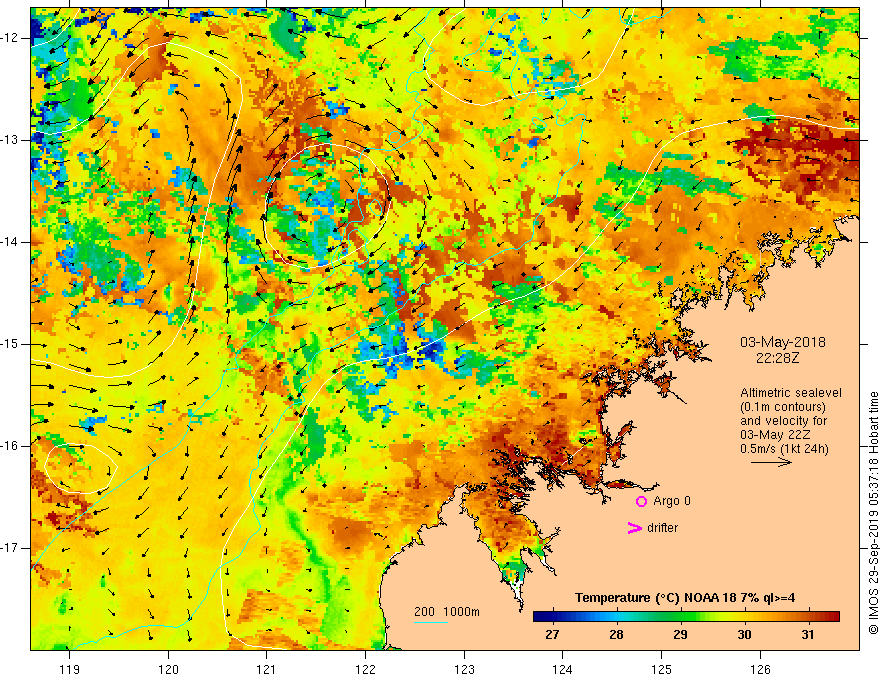Click colorbar tick label '31'

(x=808, y=635)
